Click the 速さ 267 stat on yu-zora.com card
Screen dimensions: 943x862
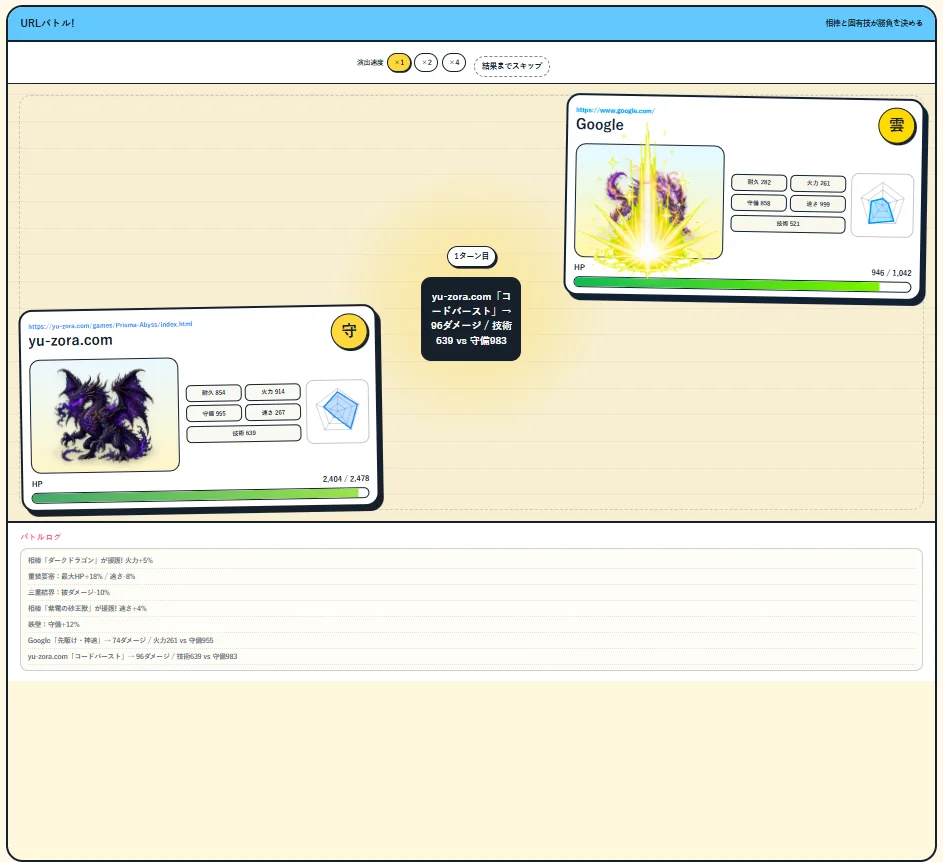pos(273,412)
